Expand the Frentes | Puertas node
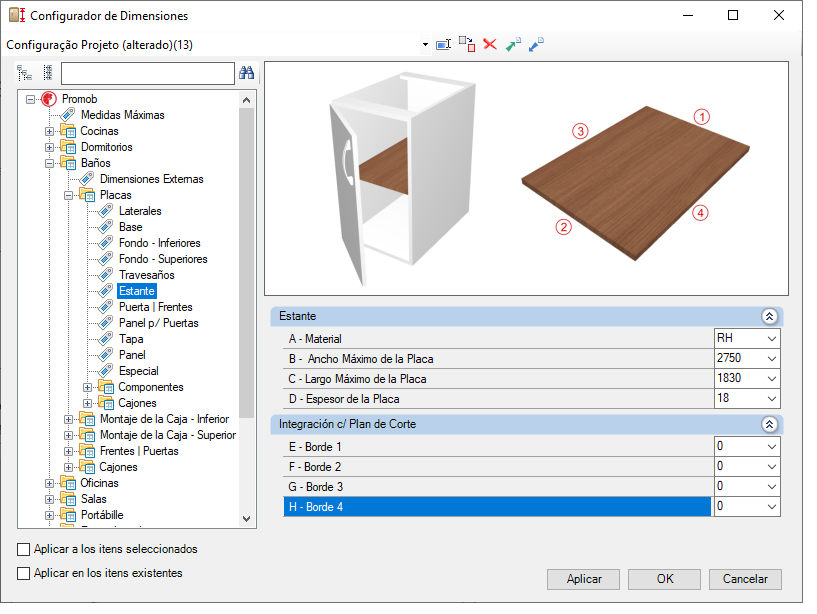 (x=68, y=451)
